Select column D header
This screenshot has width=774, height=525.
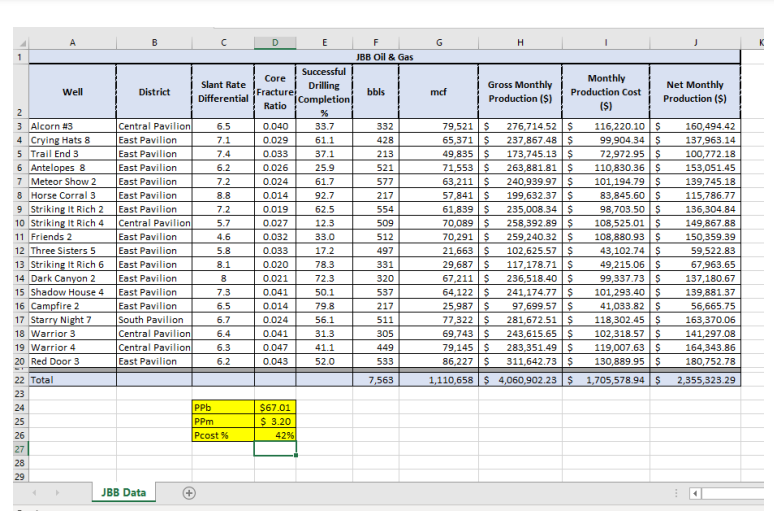click(275, 43)
